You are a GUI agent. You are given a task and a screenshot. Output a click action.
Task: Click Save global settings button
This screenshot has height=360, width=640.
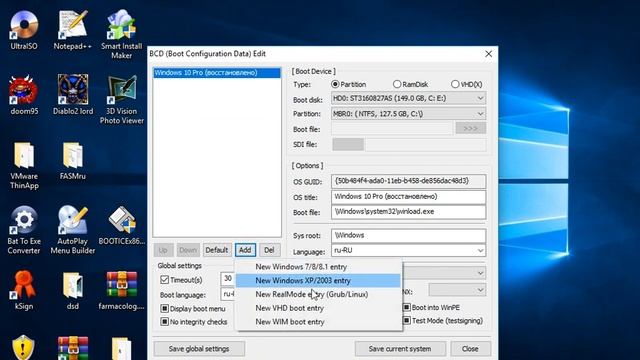(199, 349)
